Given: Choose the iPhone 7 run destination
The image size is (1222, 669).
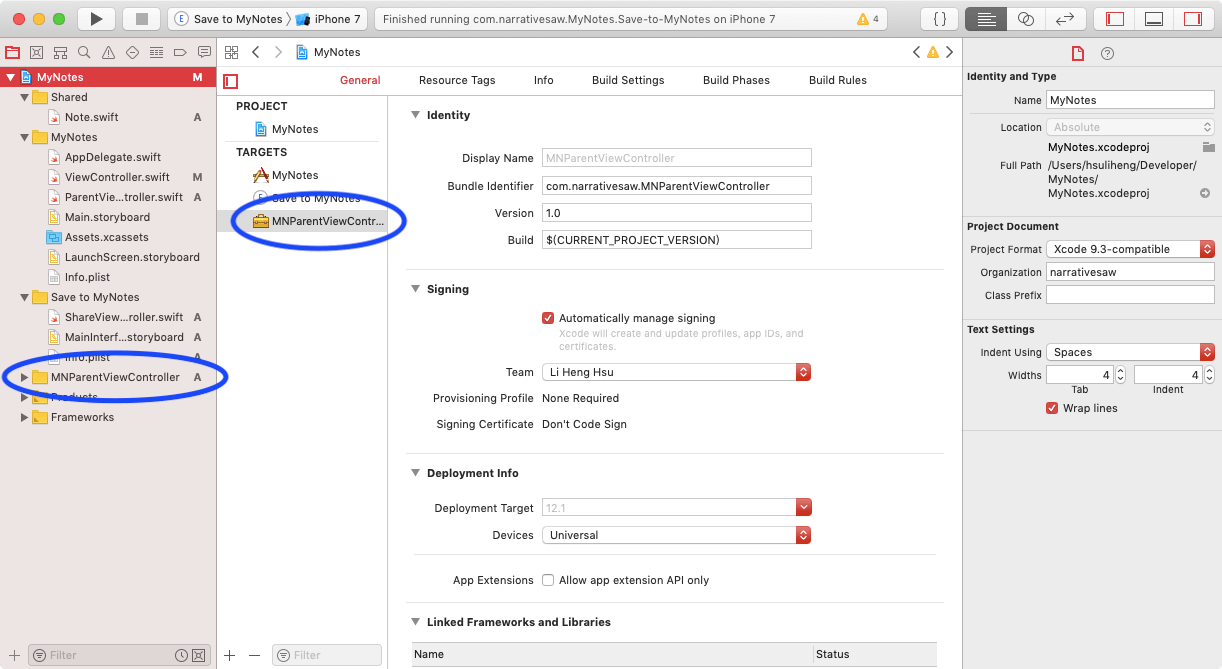Looking at the screenshot, I should pyautogui.click(x=329, y=19).
